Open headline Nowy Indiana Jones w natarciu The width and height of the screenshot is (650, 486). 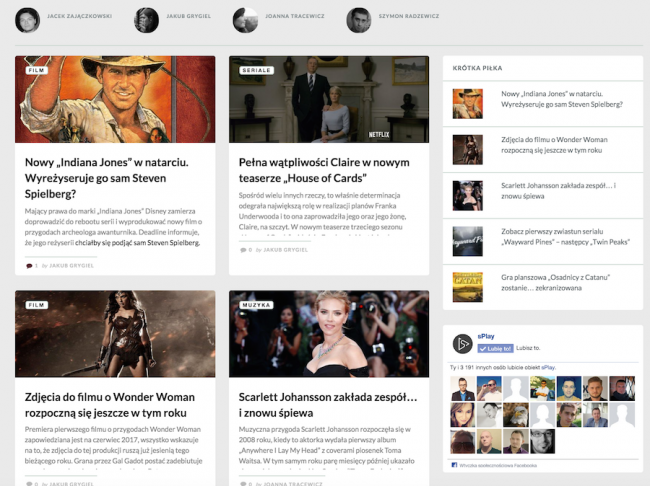tap(107, 178)
